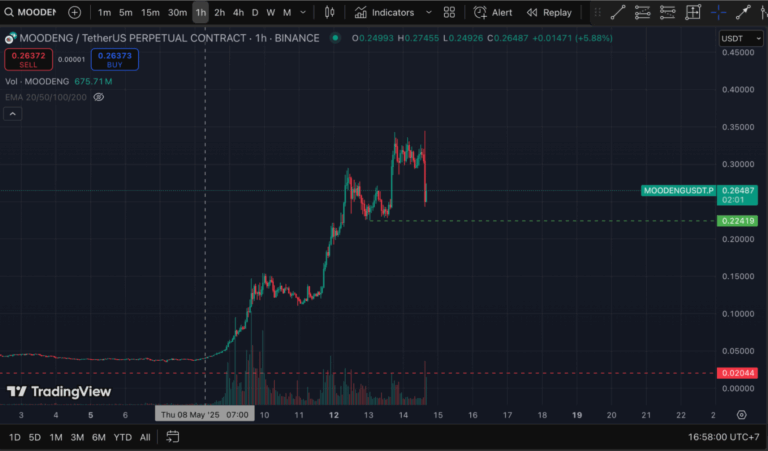The image size is (768, 451).
Task: Click the Indicators label button
Action: tap(393, 13)
